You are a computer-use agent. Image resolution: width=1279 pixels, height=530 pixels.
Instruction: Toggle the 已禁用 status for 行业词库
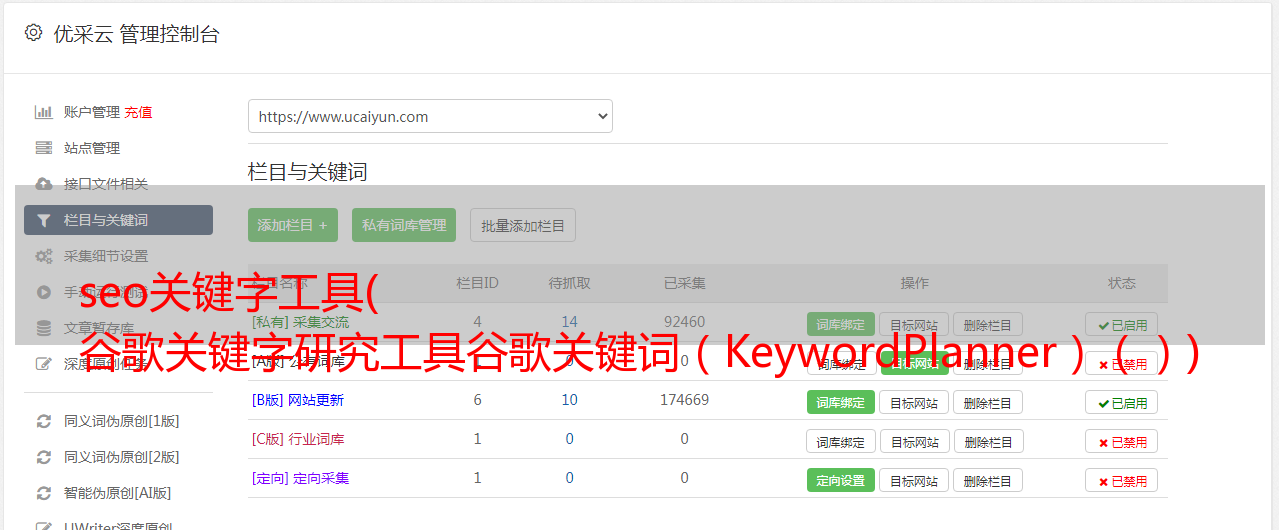[1122, 441]
